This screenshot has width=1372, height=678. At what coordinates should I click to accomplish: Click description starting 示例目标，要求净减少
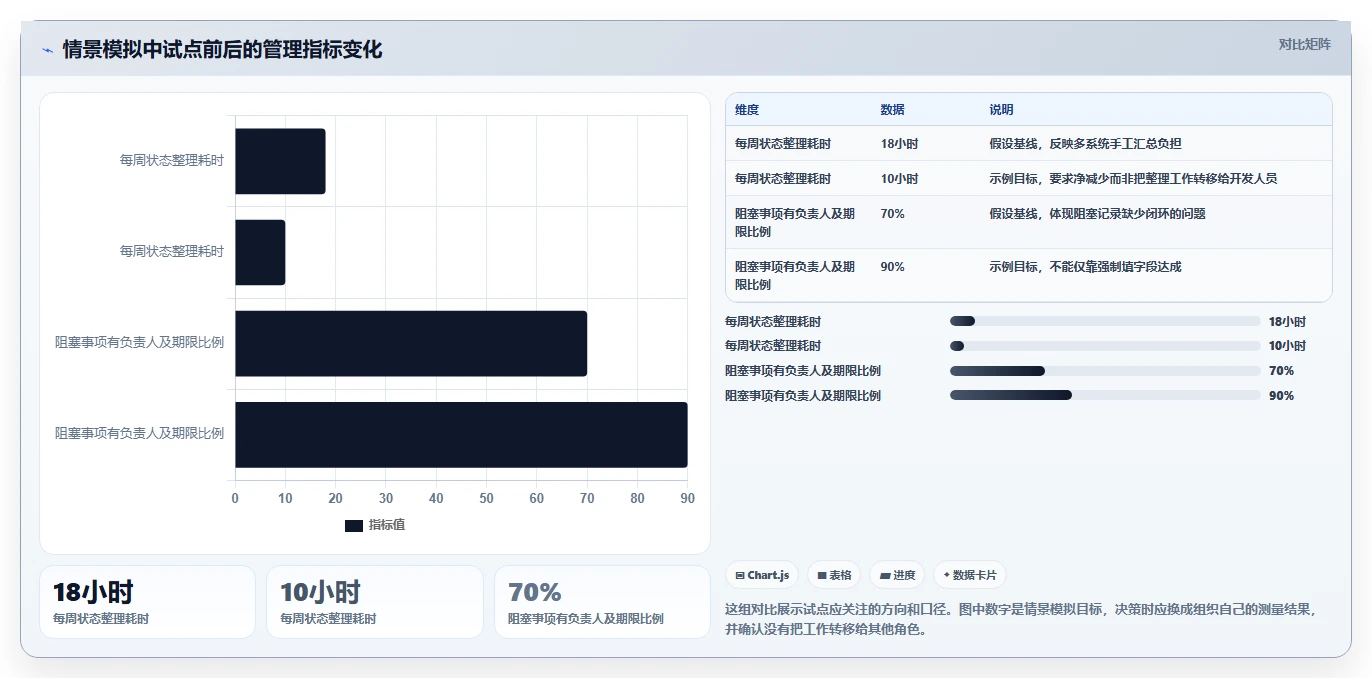(1133, 179)
